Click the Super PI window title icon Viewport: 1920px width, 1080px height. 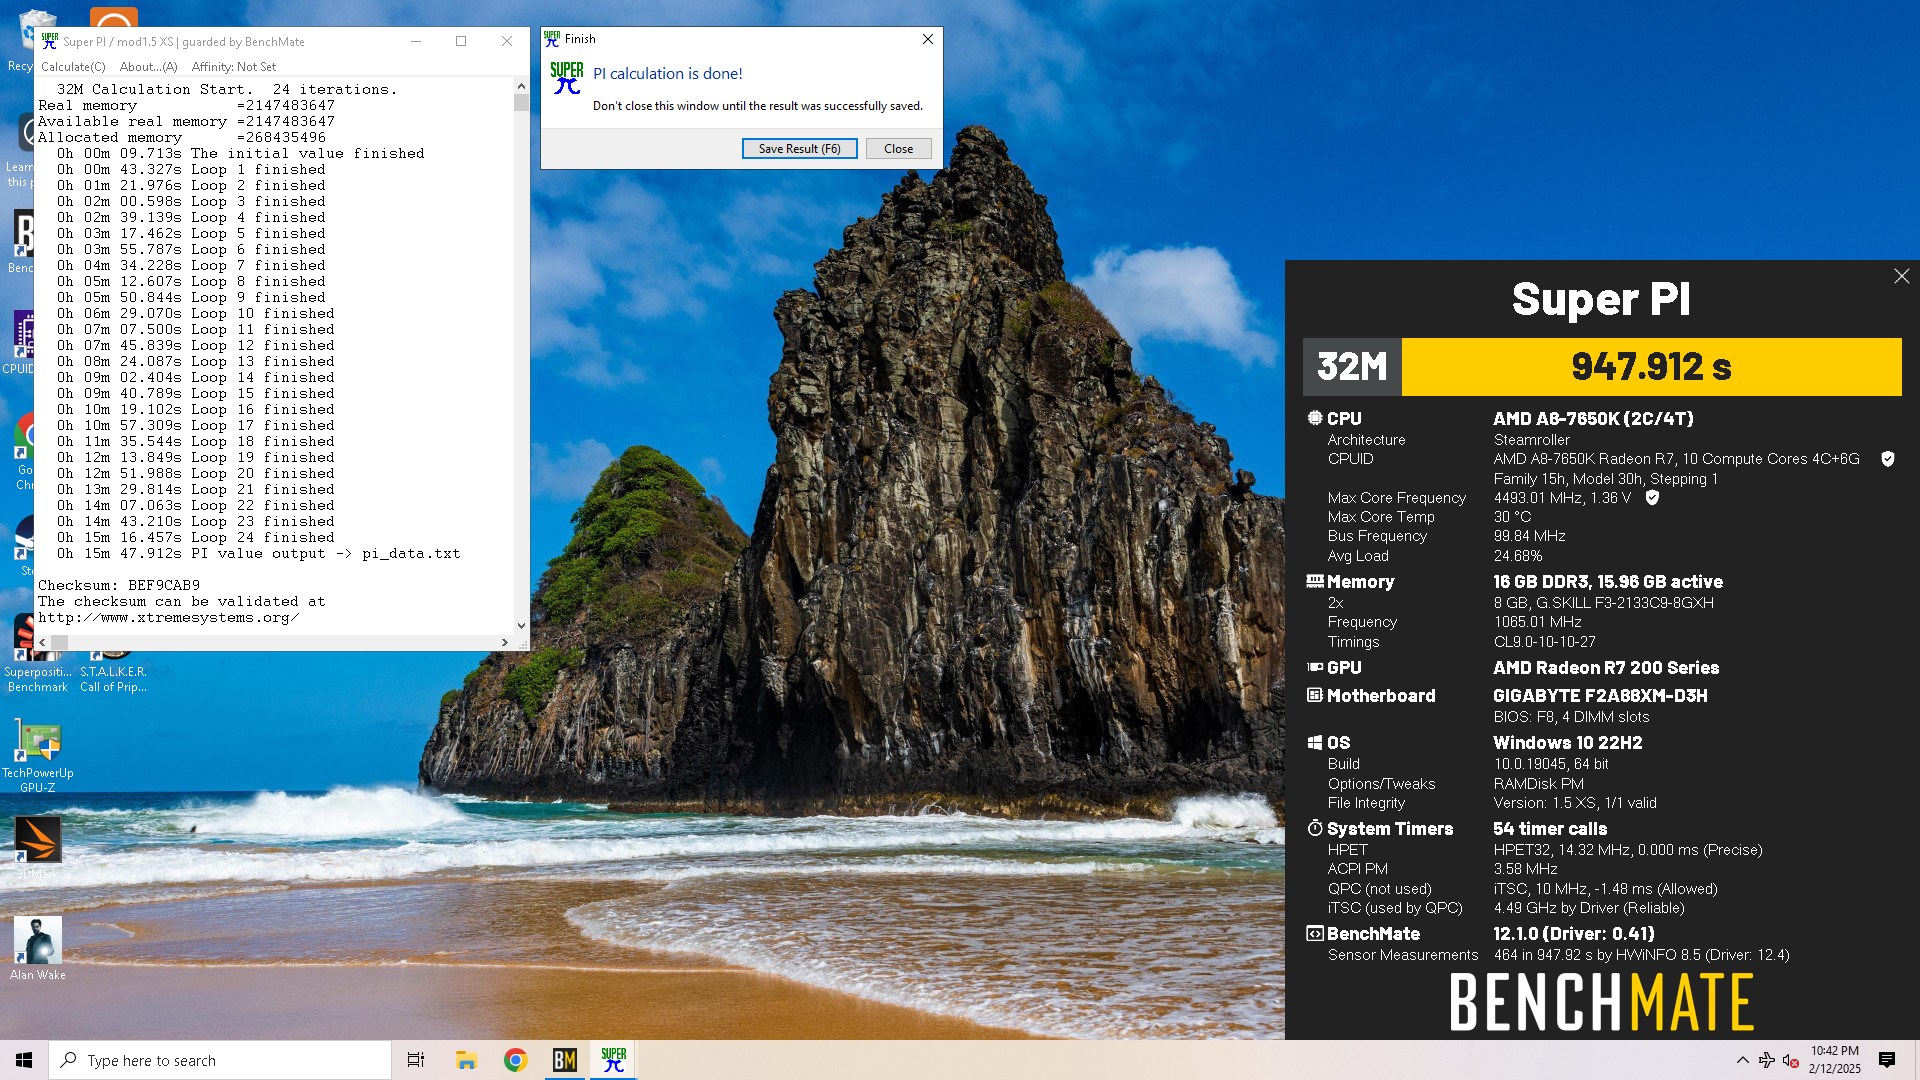pyautogui.click(x=50, y=41)
